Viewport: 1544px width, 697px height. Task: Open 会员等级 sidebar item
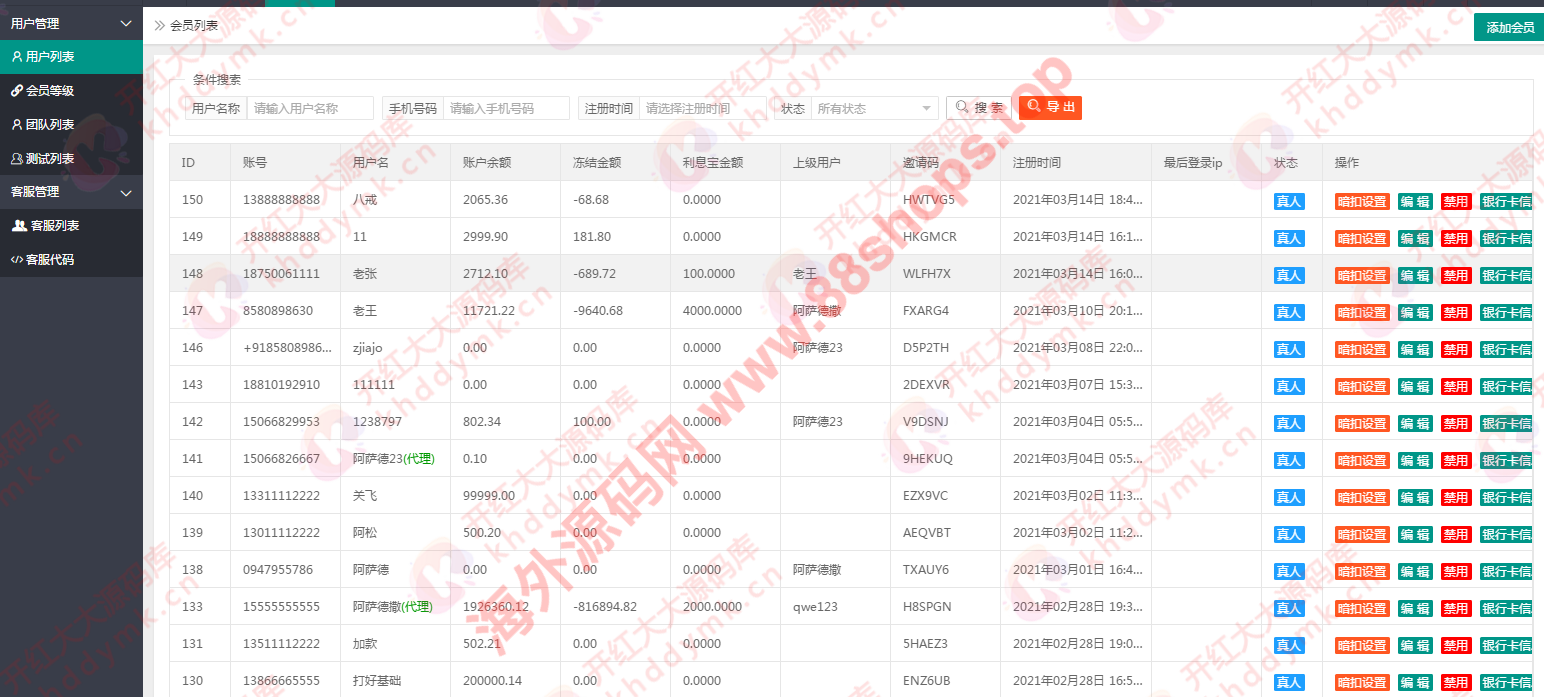[50, 91]
